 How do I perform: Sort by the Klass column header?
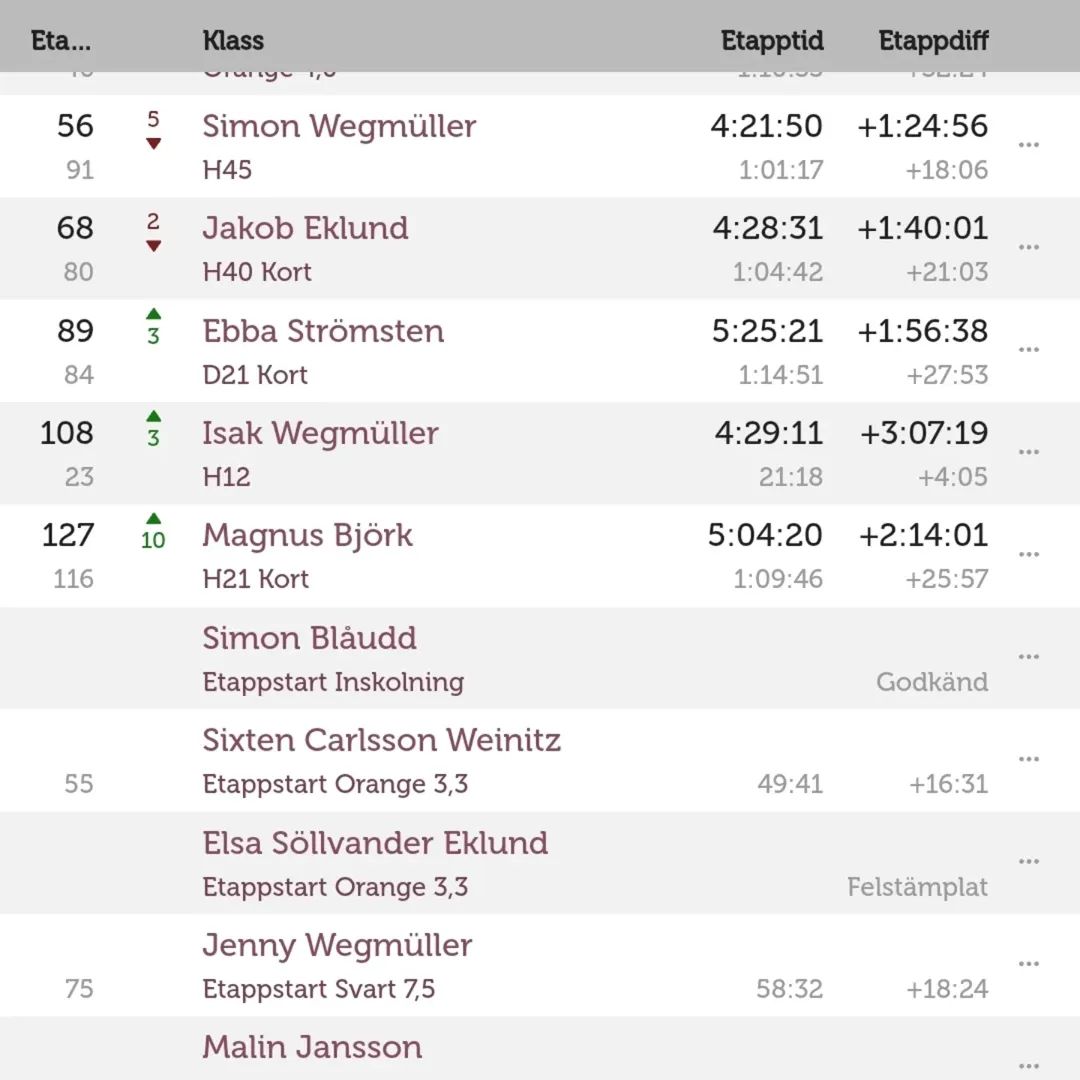coord(233,41)
